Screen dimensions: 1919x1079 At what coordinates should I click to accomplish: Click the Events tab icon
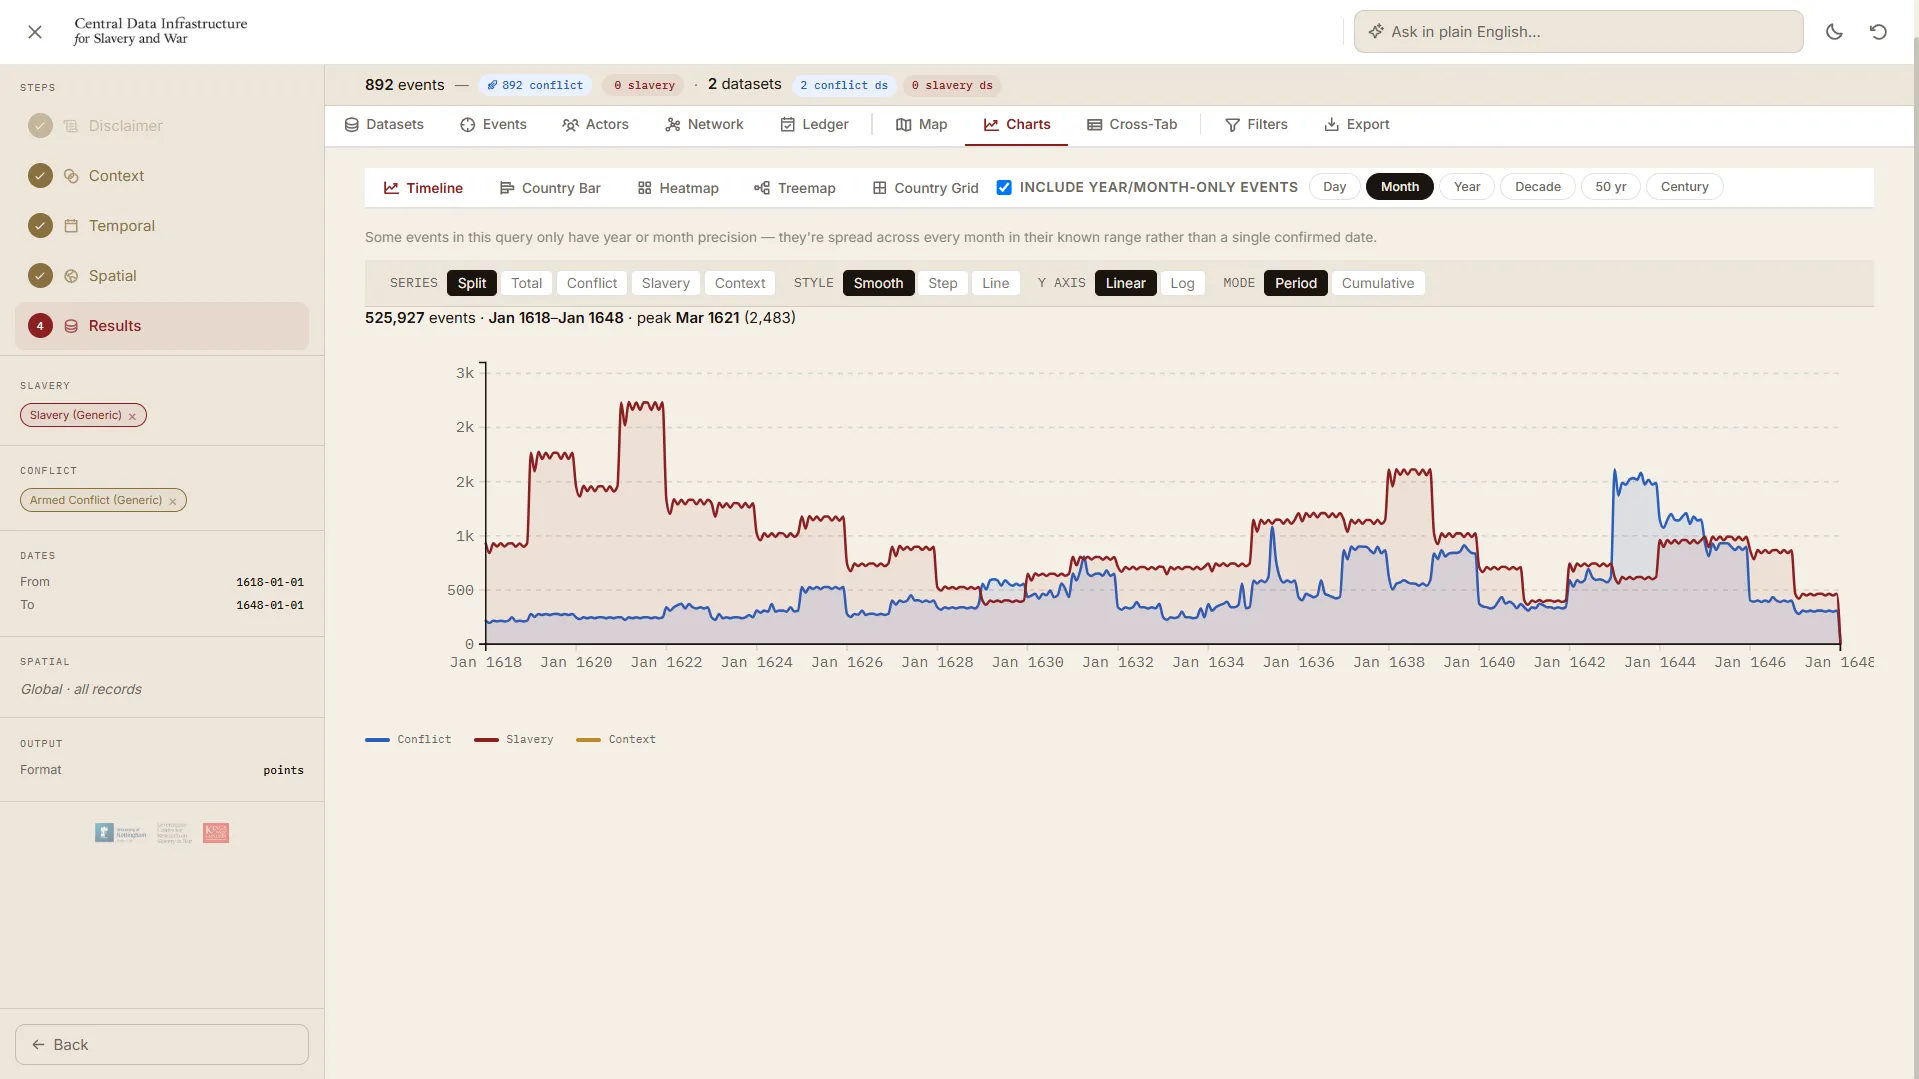click(467, 125)
